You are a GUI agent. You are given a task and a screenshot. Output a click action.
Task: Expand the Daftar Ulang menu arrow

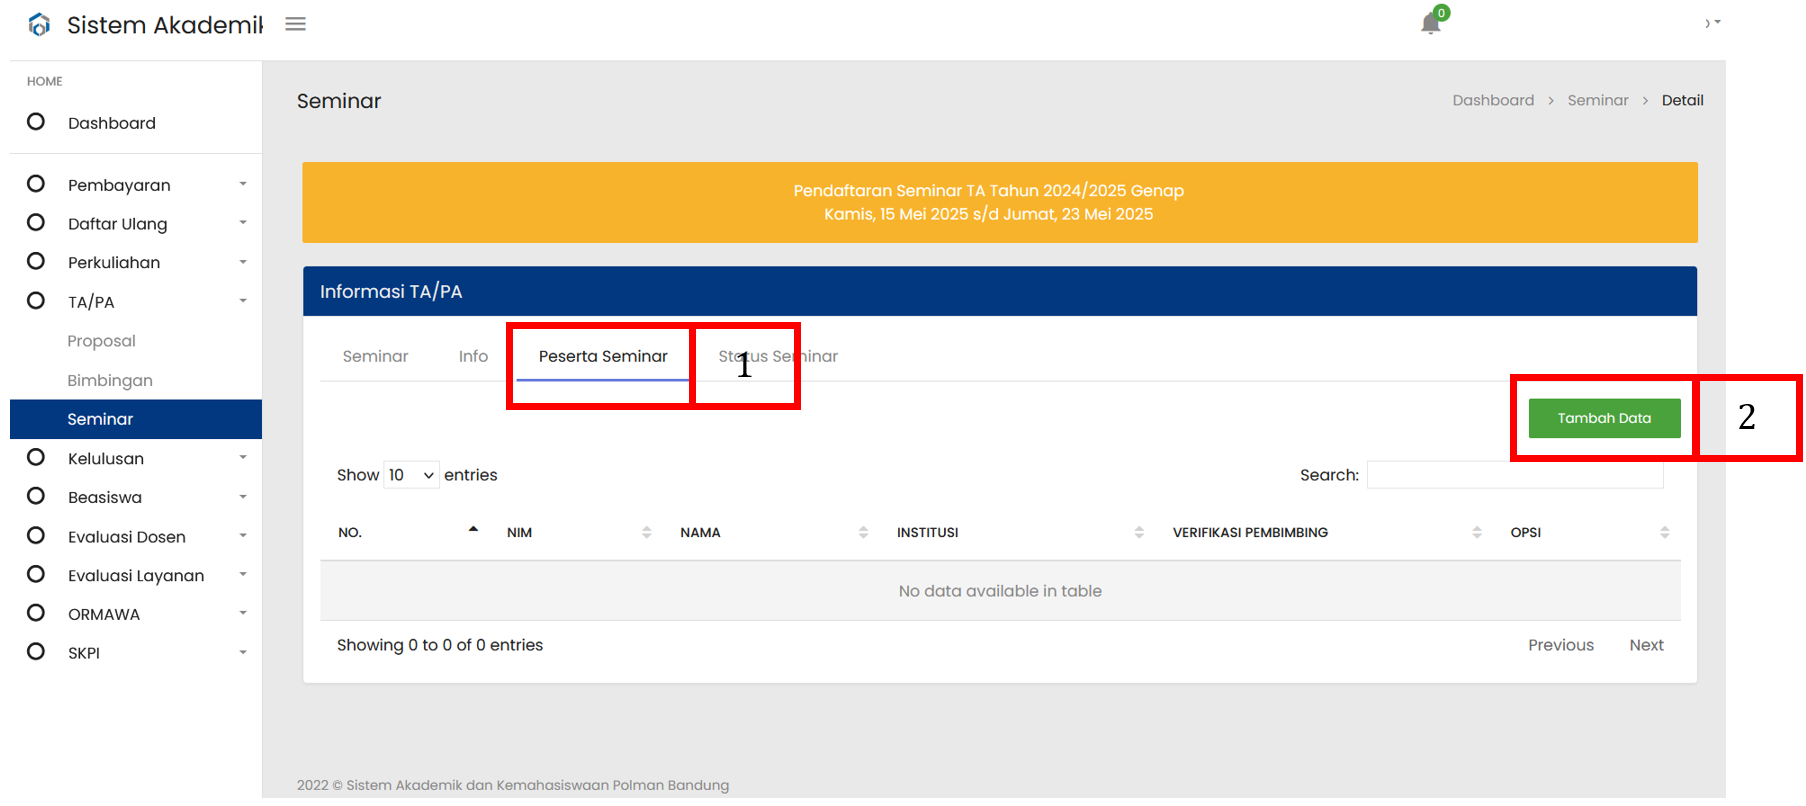pos(243,223)
